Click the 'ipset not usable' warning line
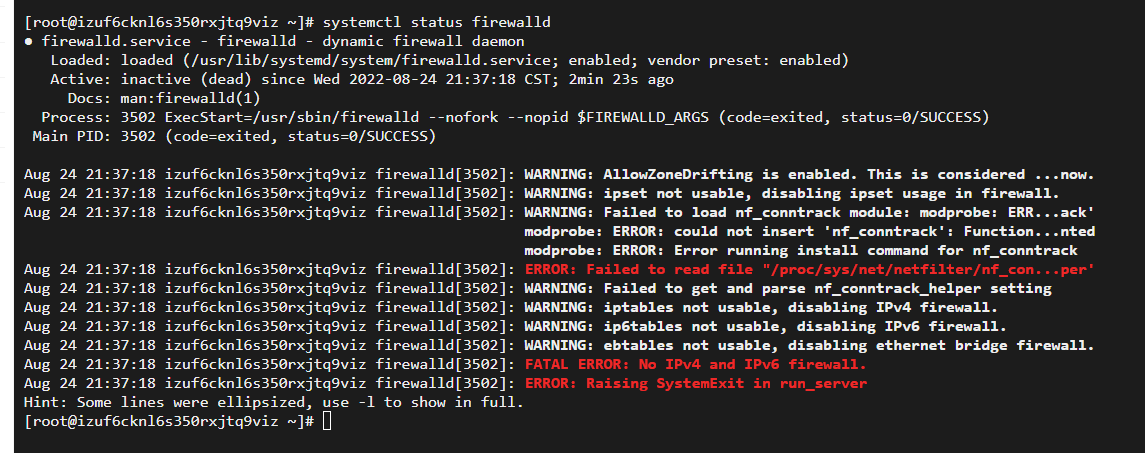Screen dimensions: 1145x453 point(792,194)
